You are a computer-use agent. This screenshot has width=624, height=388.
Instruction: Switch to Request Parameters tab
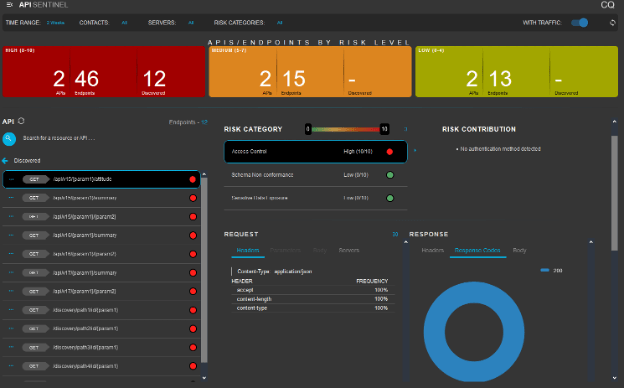click(x=285, y=250)
